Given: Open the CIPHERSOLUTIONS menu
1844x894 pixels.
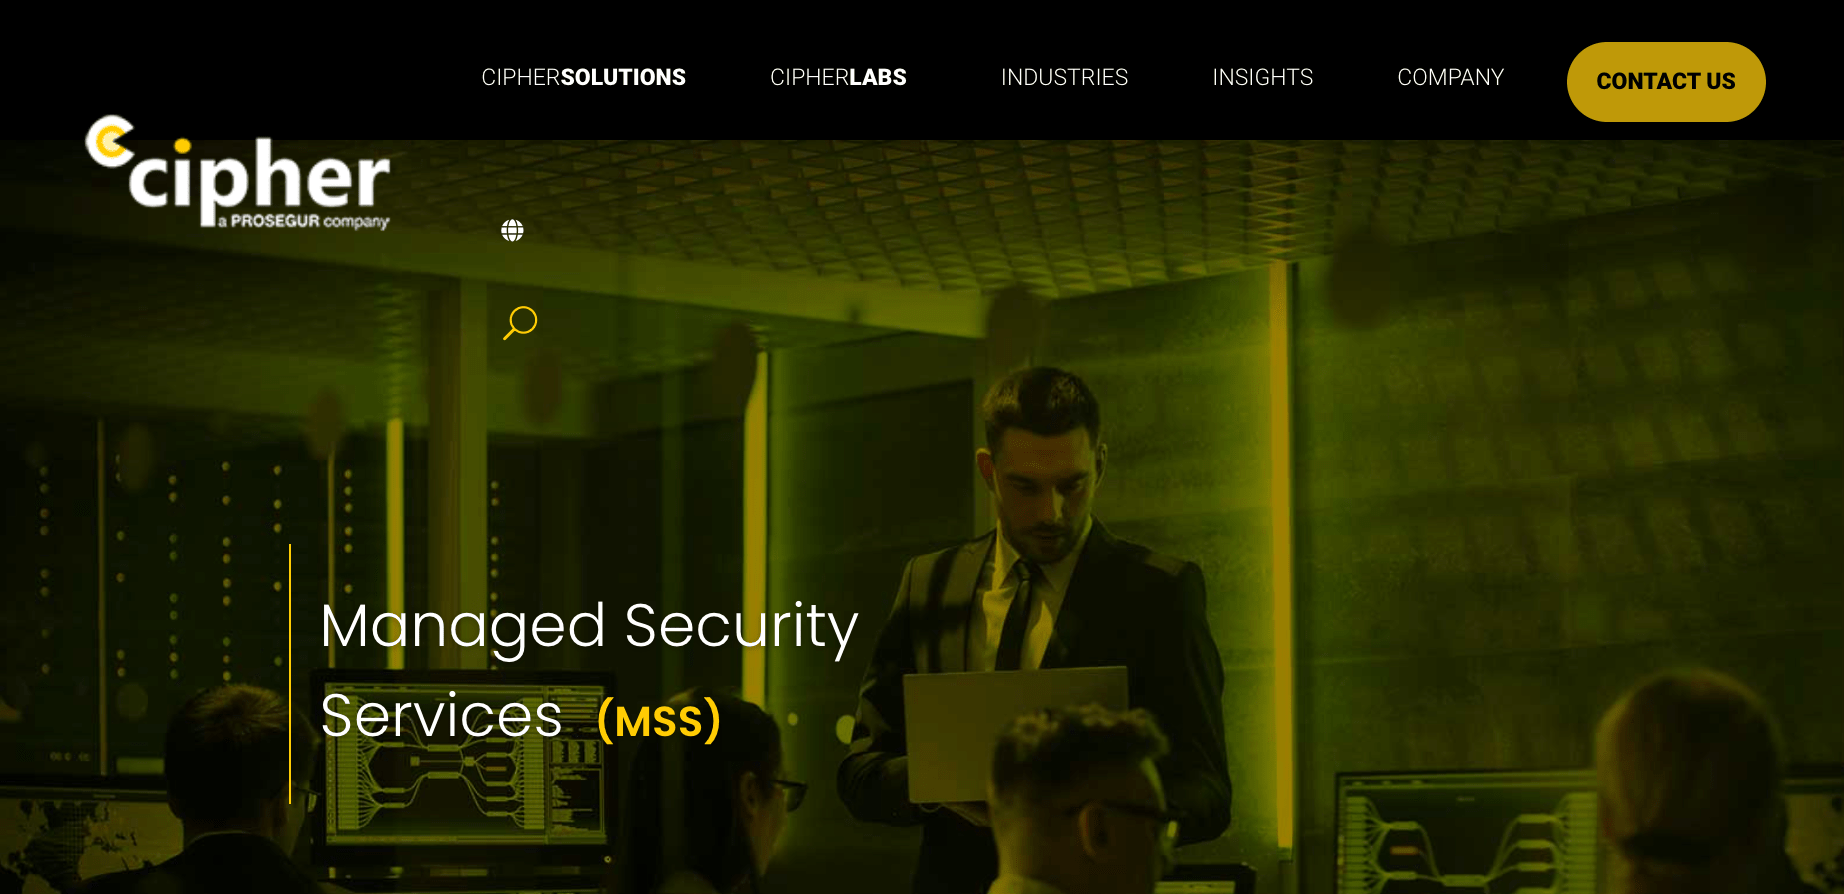Looking at the screenshot, I should click(583, 77).
